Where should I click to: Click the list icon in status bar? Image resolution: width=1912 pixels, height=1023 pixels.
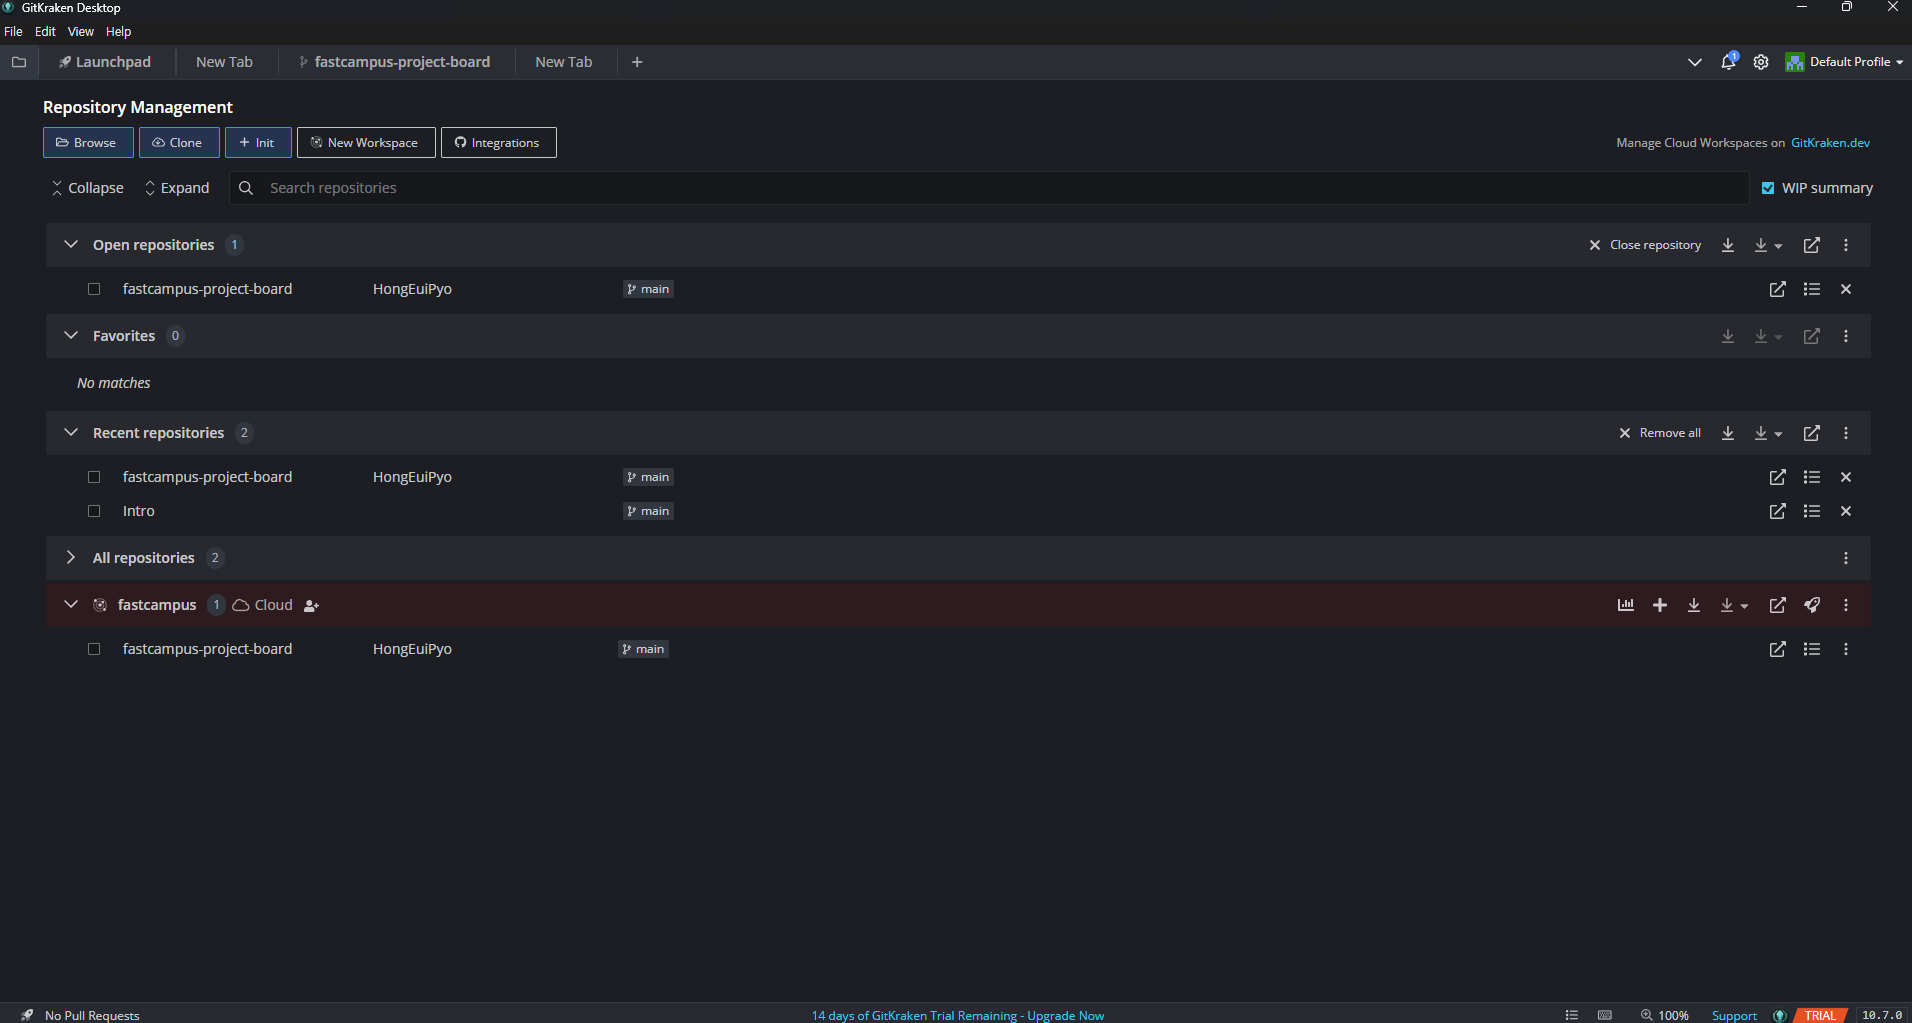click(x=1572, y=1015)
